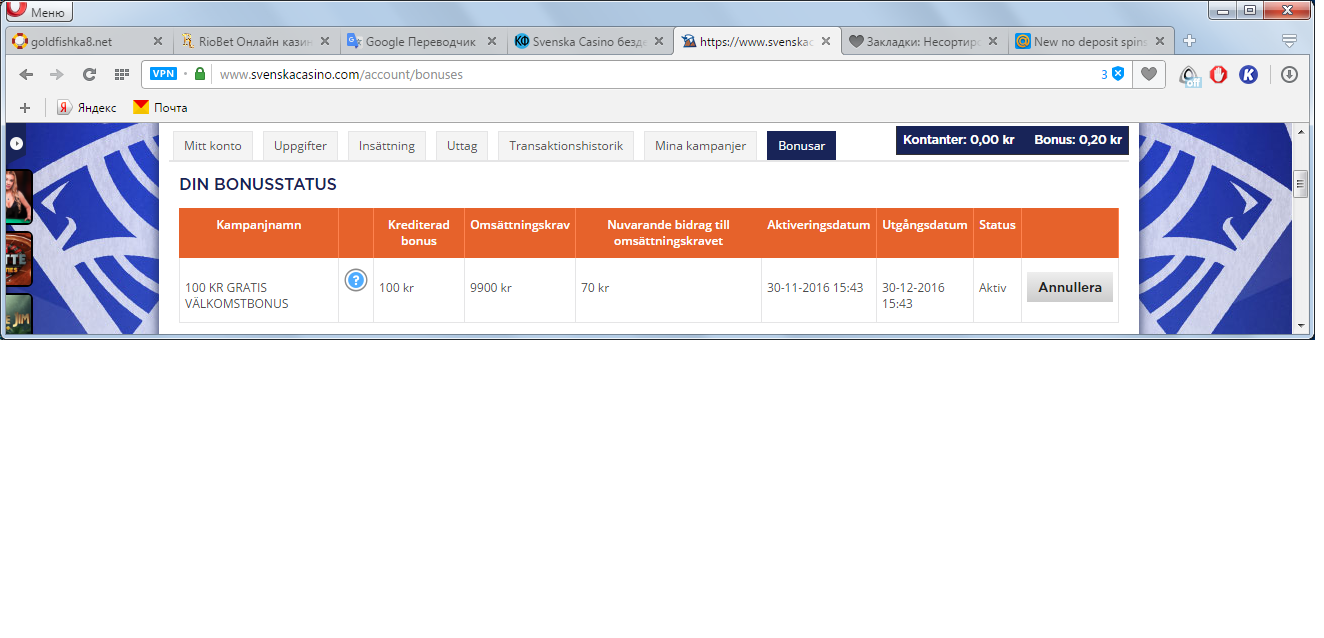Expand sidebar with play arrow icon
Image resolution: width=1324 pixels, height=638 pixels.
[17, 144]
